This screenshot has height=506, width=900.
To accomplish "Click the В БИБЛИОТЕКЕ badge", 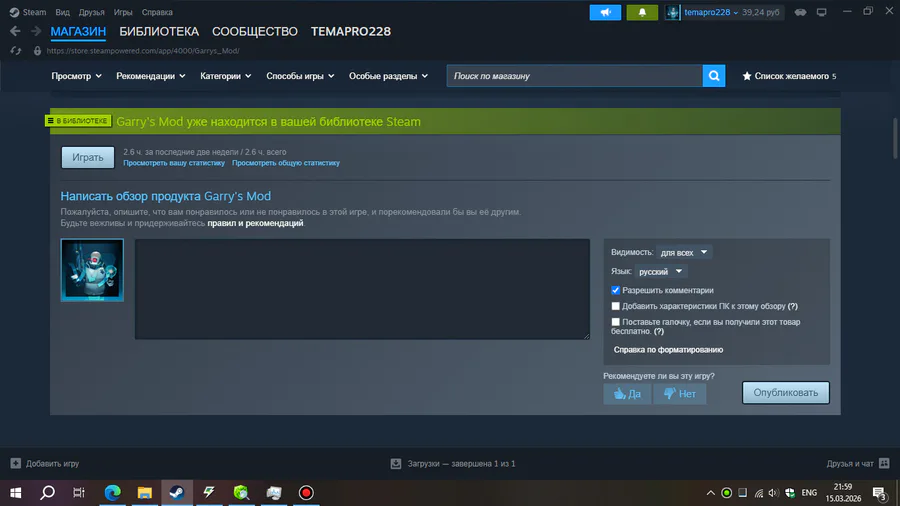I will tap(77, 120).
